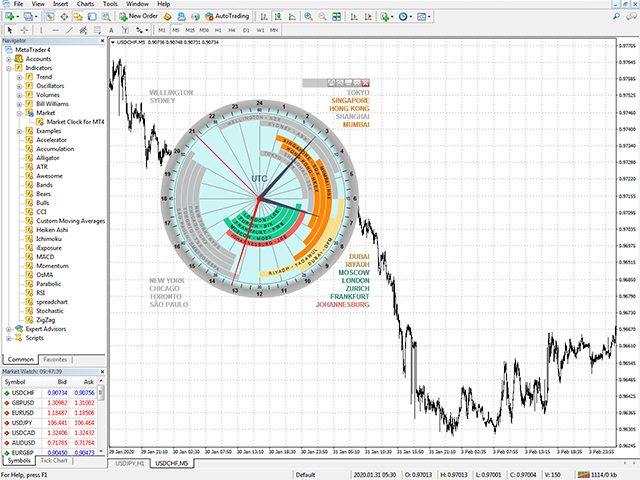This screenshot has height=480, width=640.
Task: Click the Tile Windows icon
Action: coord(336,16)
